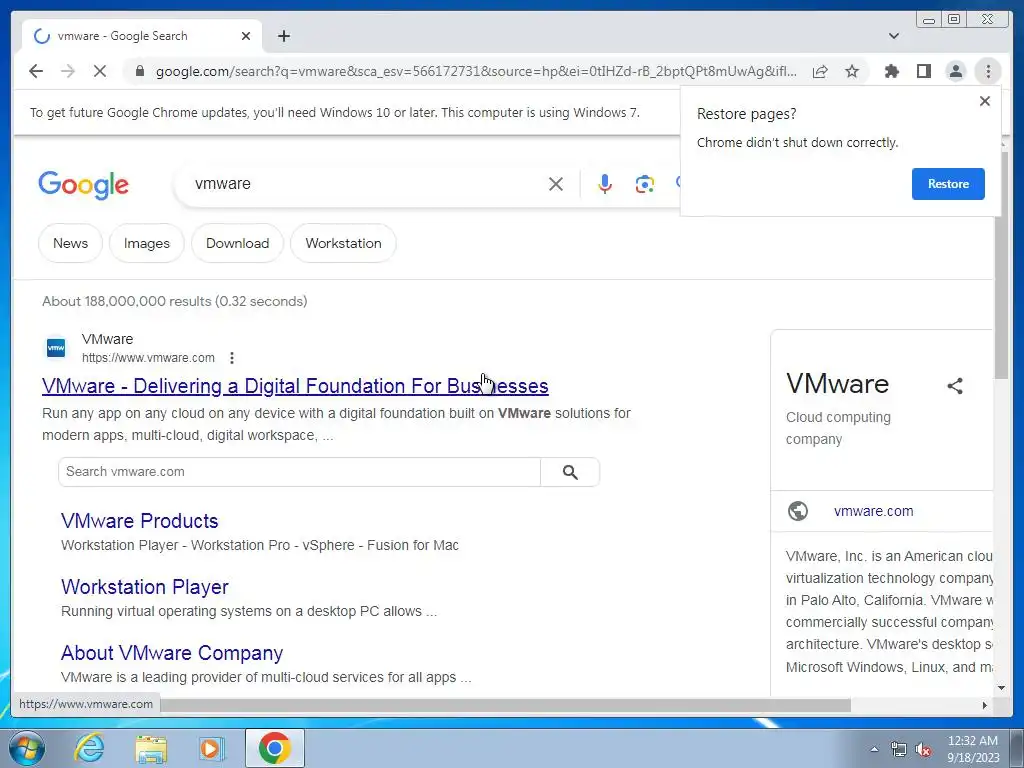This screenshot has width=1024, height=768.
Task: Open a new tab with plus button
Action: pyautogui.click(x=283, y=36)
